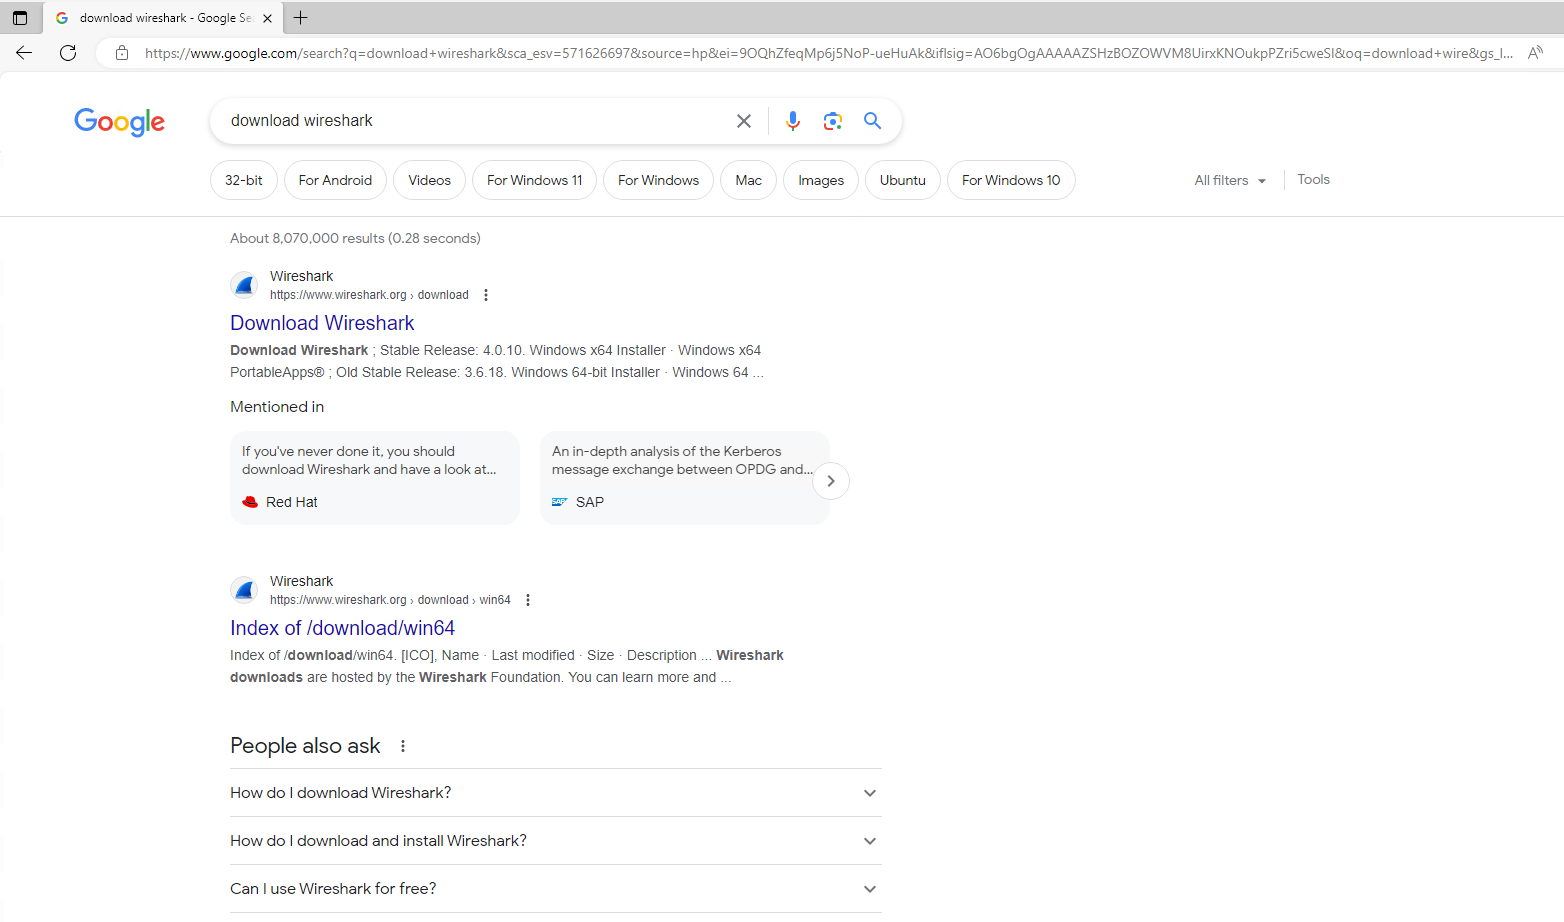Expand 'Can I use Wireshark for free?'
The image size is (1564, 922).
tap(555, 888)
